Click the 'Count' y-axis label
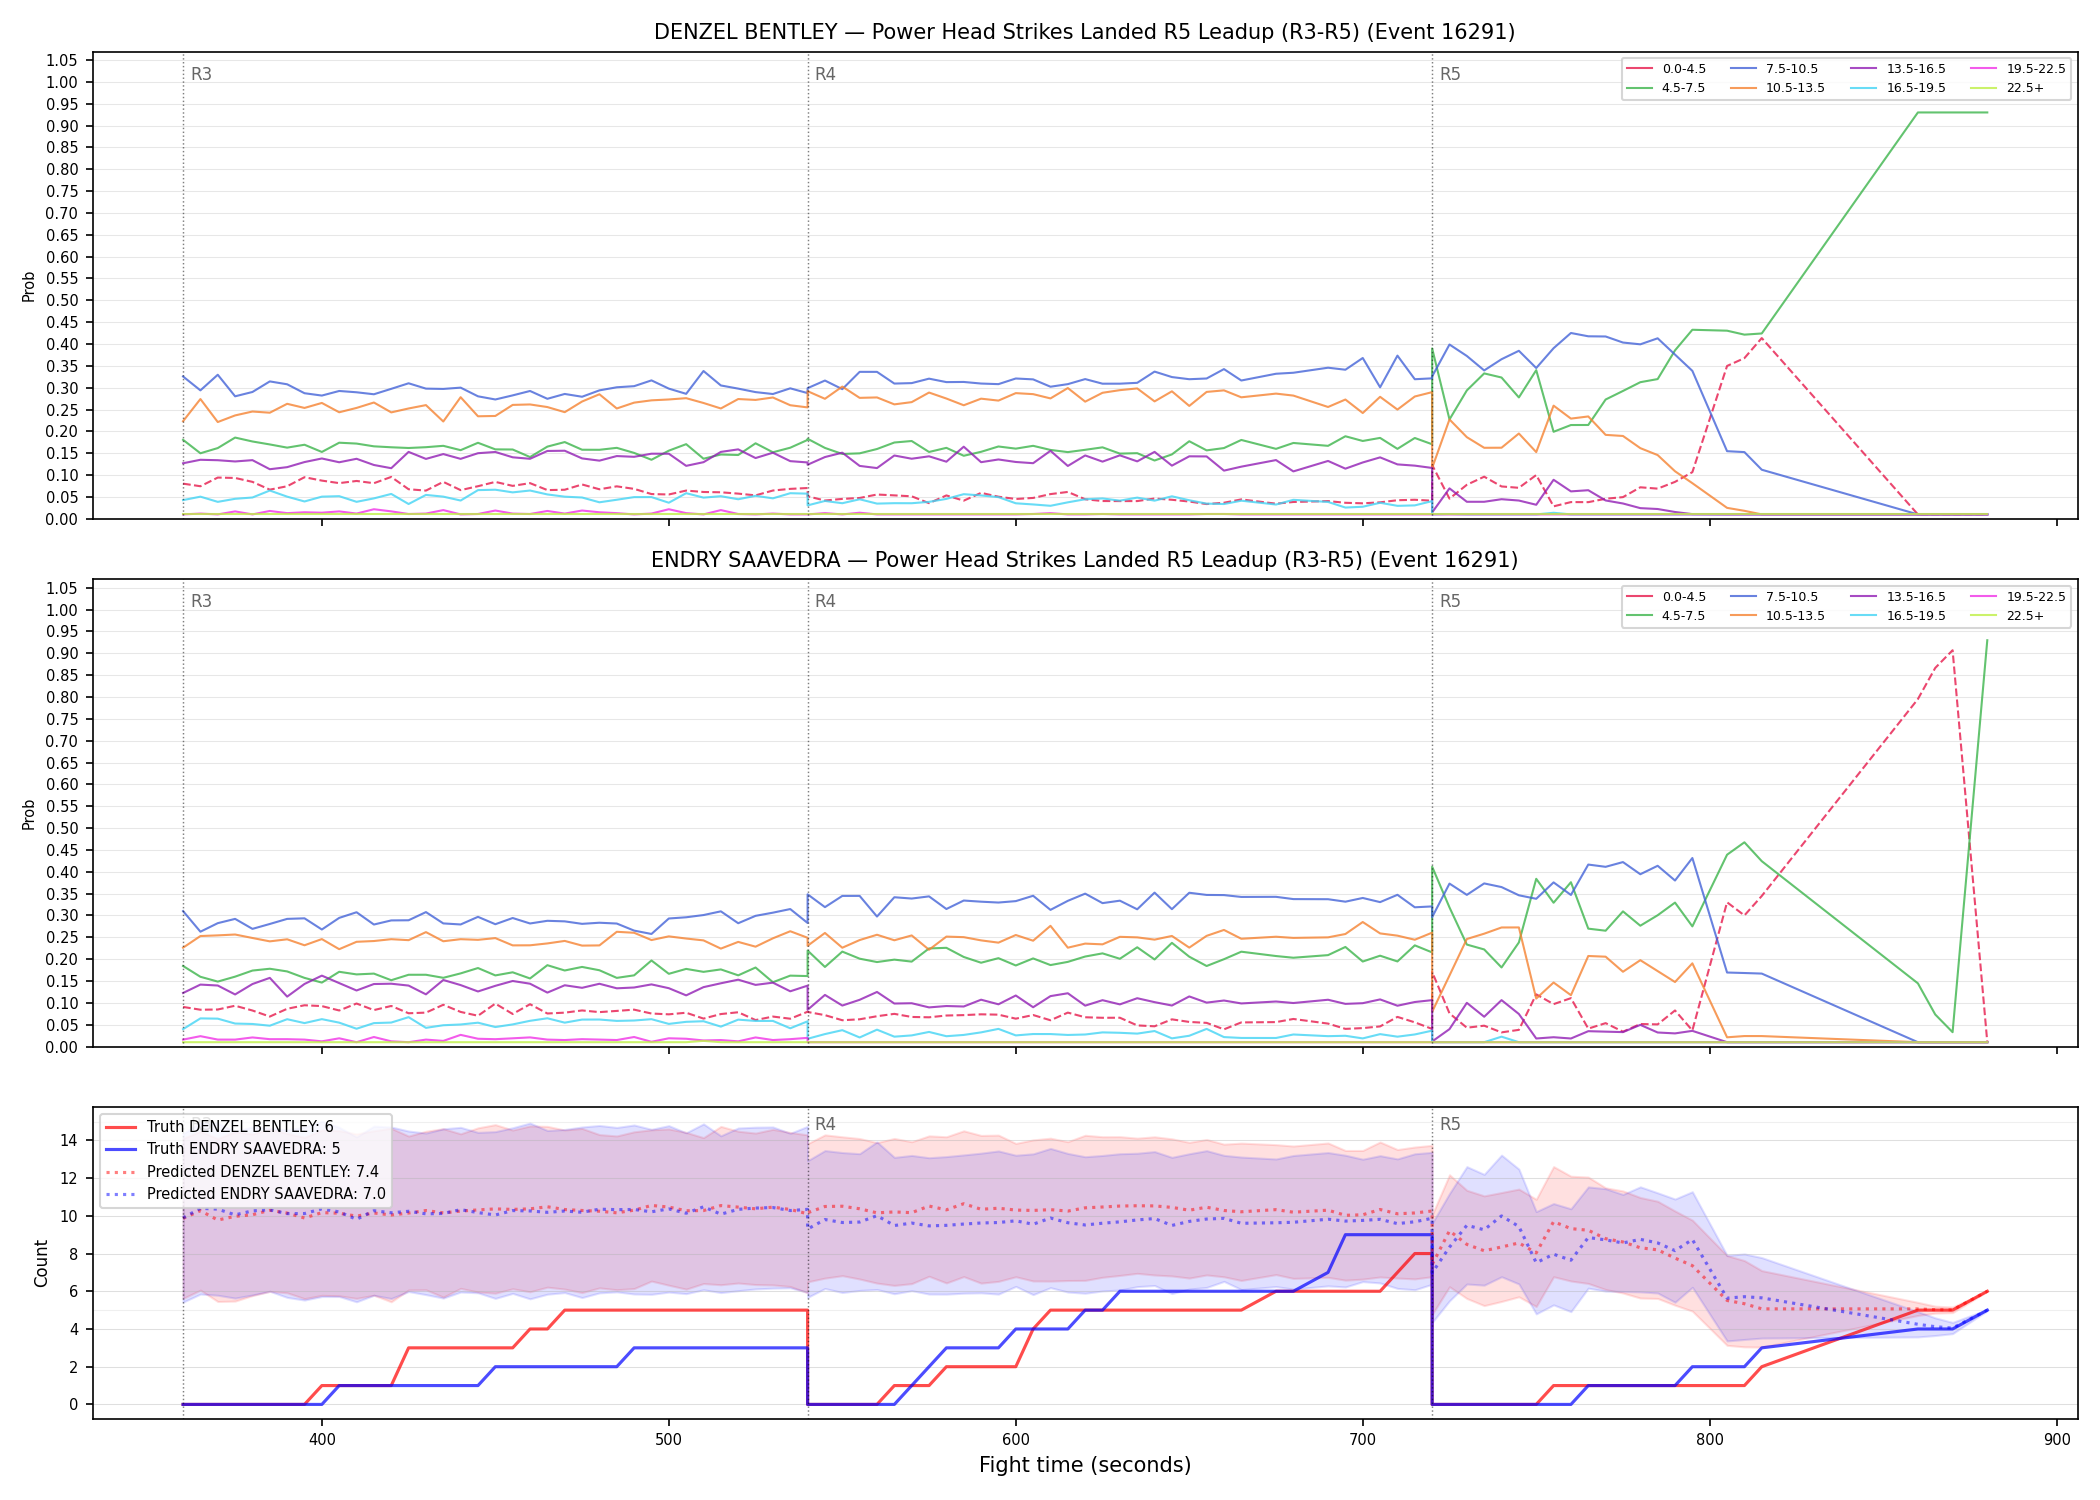 pyautogui.click(x=41, y=1263)
